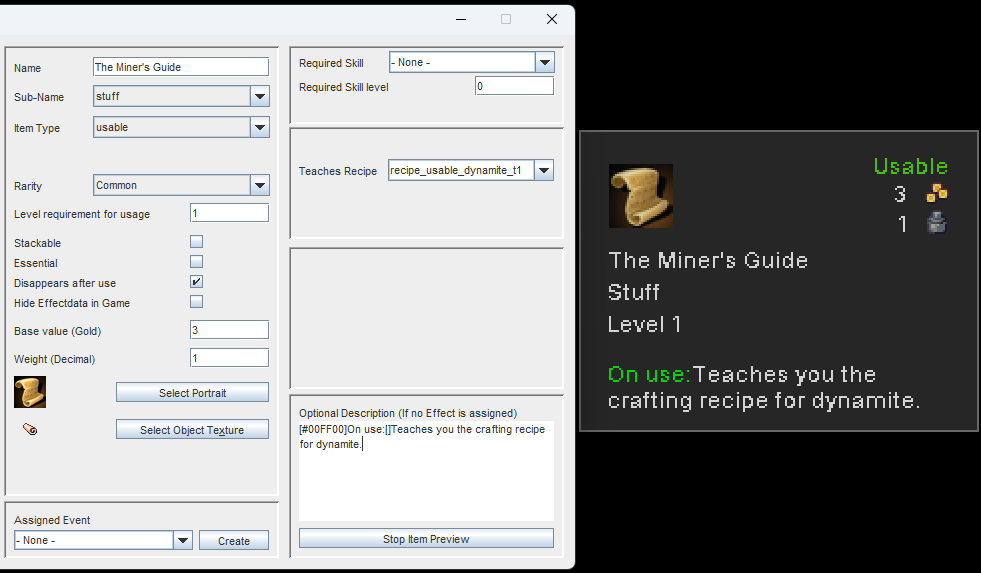Click the scroll portrait icon in editor
Image resolution: width=981 pixels, height=573 pixels.
[30, 392]
